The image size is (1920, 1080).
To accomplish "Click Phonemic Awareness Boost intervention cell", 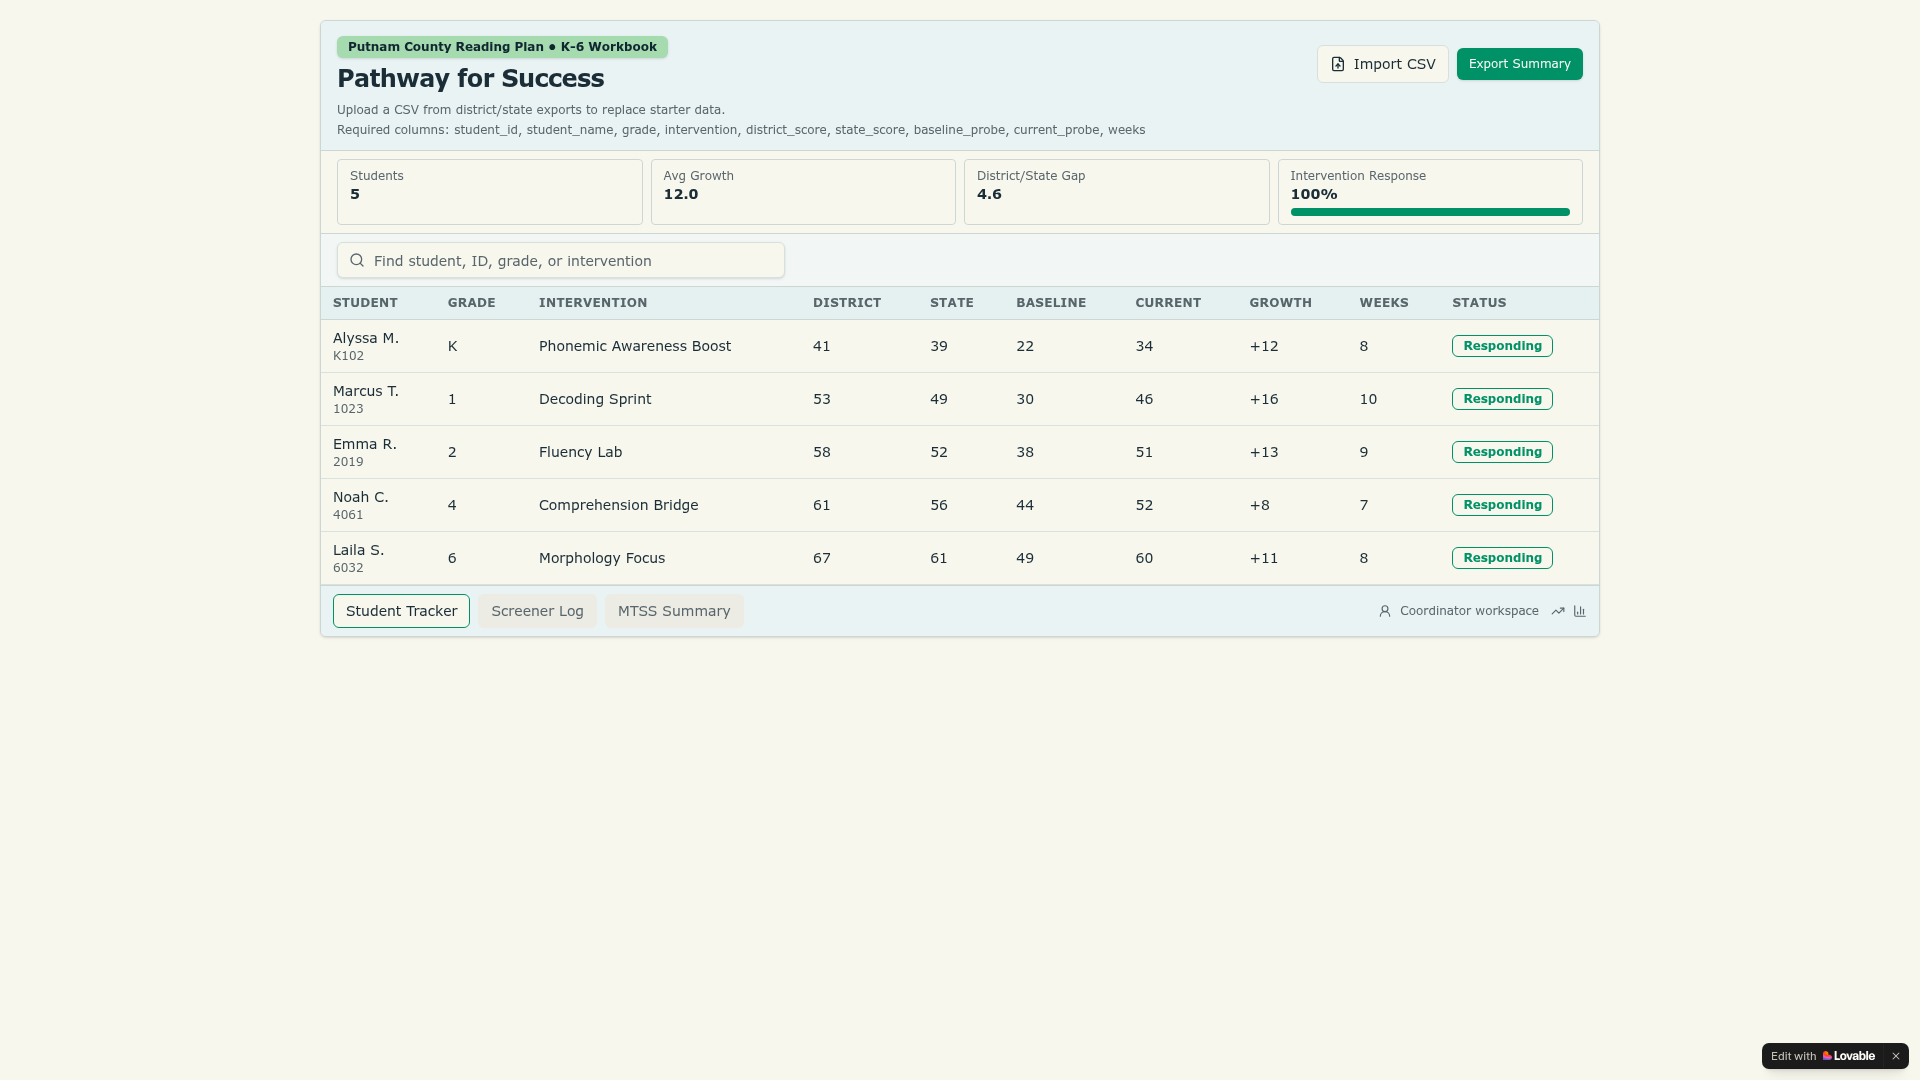I will click(x=635, y=346).
